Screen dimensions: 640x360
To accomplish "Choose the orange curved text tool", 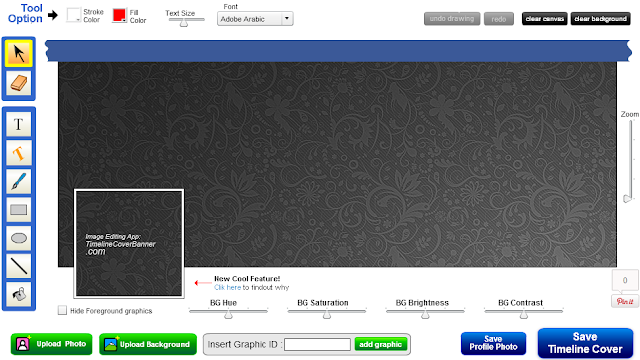I will pos(18,153).
